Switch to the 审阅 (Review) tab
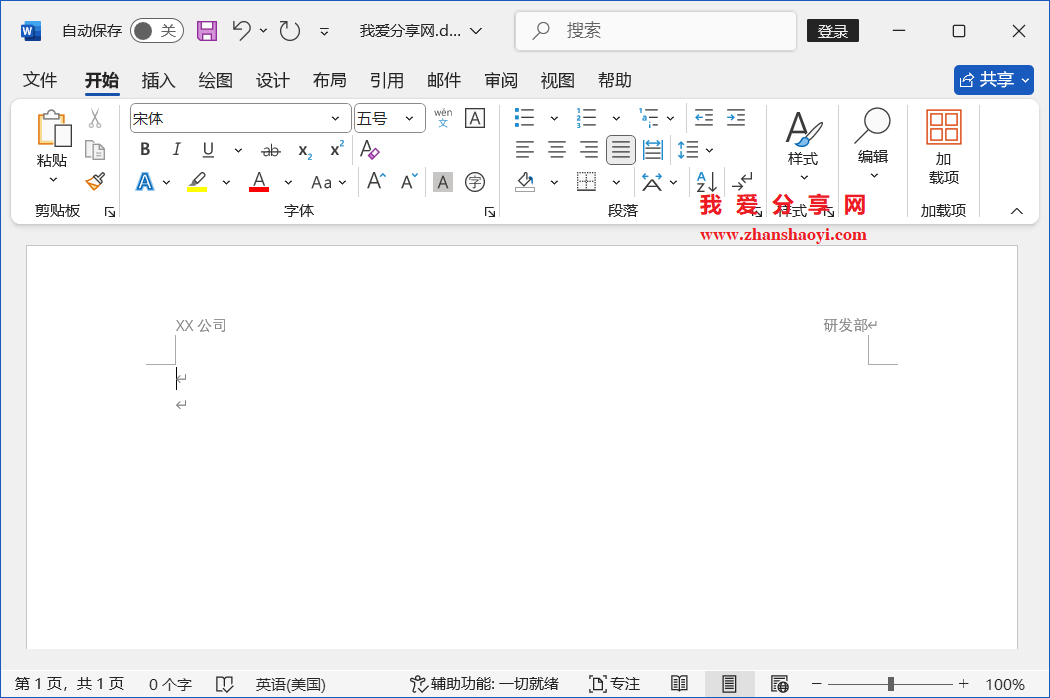The height and width of the screenshot is (698, 1050). click(501, 80)
